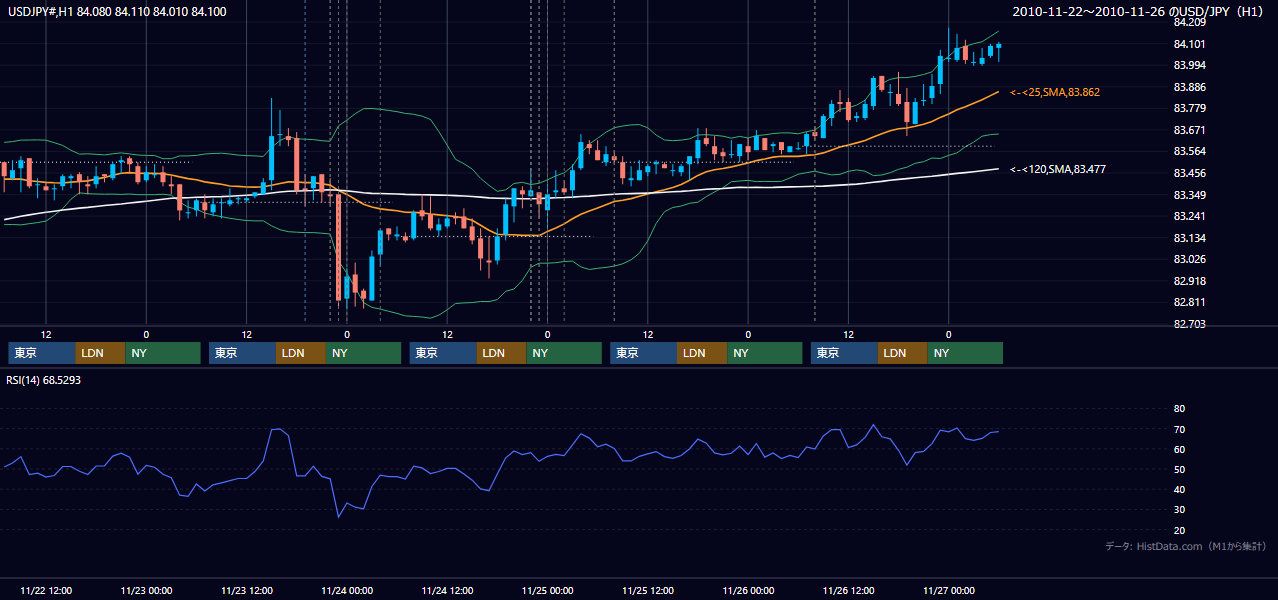Click the HistData.com data source credit

click(x=1186, y=546)
